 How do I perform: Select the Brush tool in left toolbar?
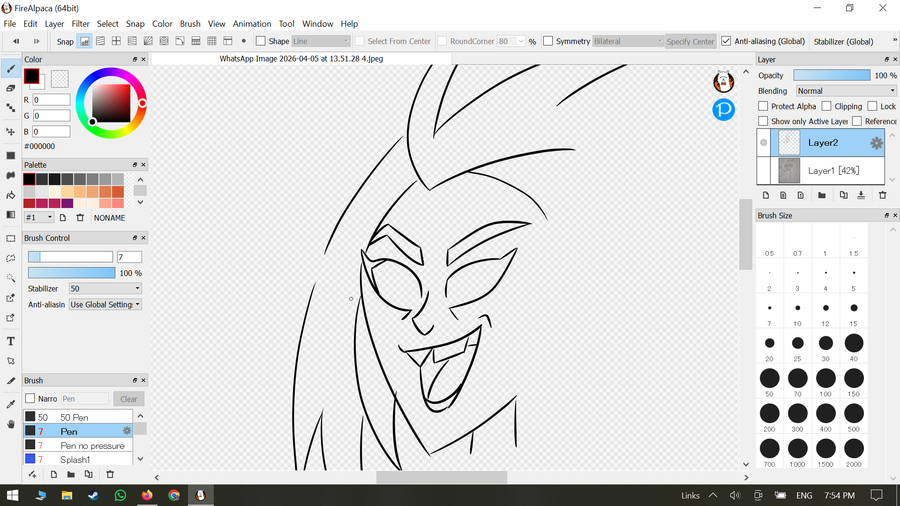tap(11, 69)
